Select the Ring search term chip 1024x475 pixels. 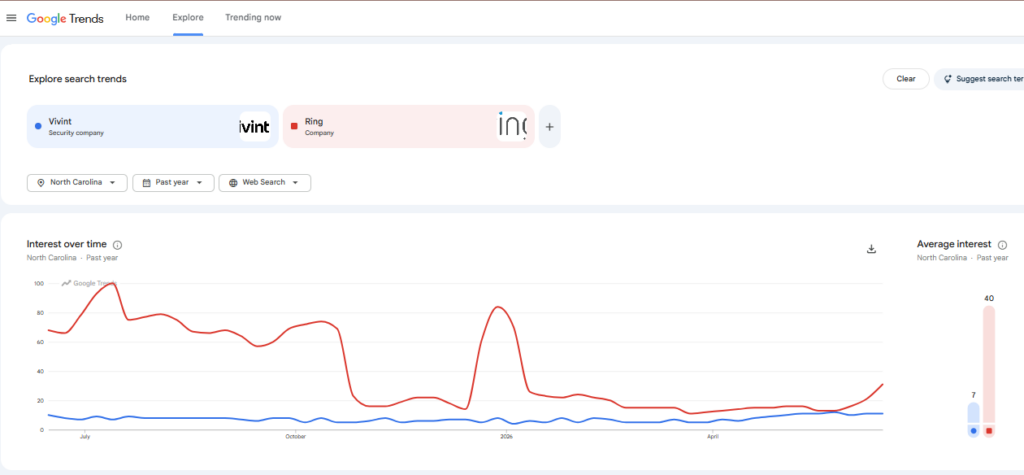409,126
